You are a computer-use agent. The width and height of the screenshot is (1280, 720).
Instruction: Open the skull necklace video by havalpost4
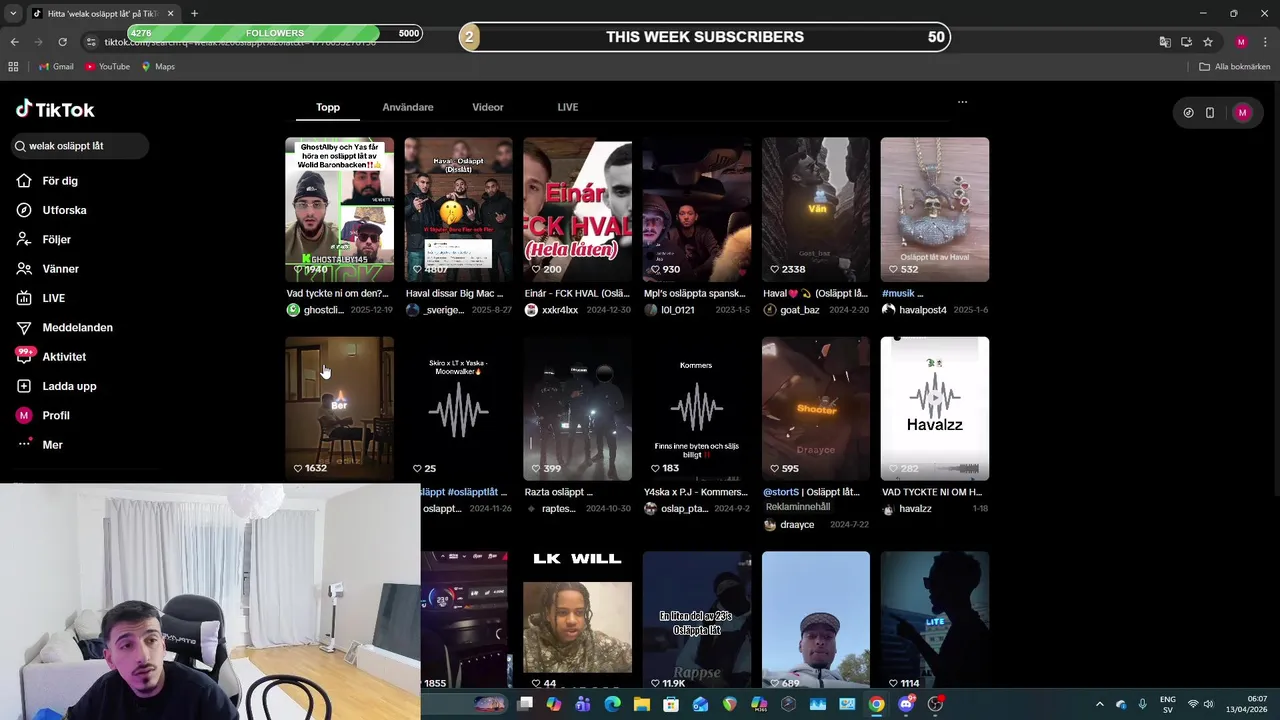point(935,210)
